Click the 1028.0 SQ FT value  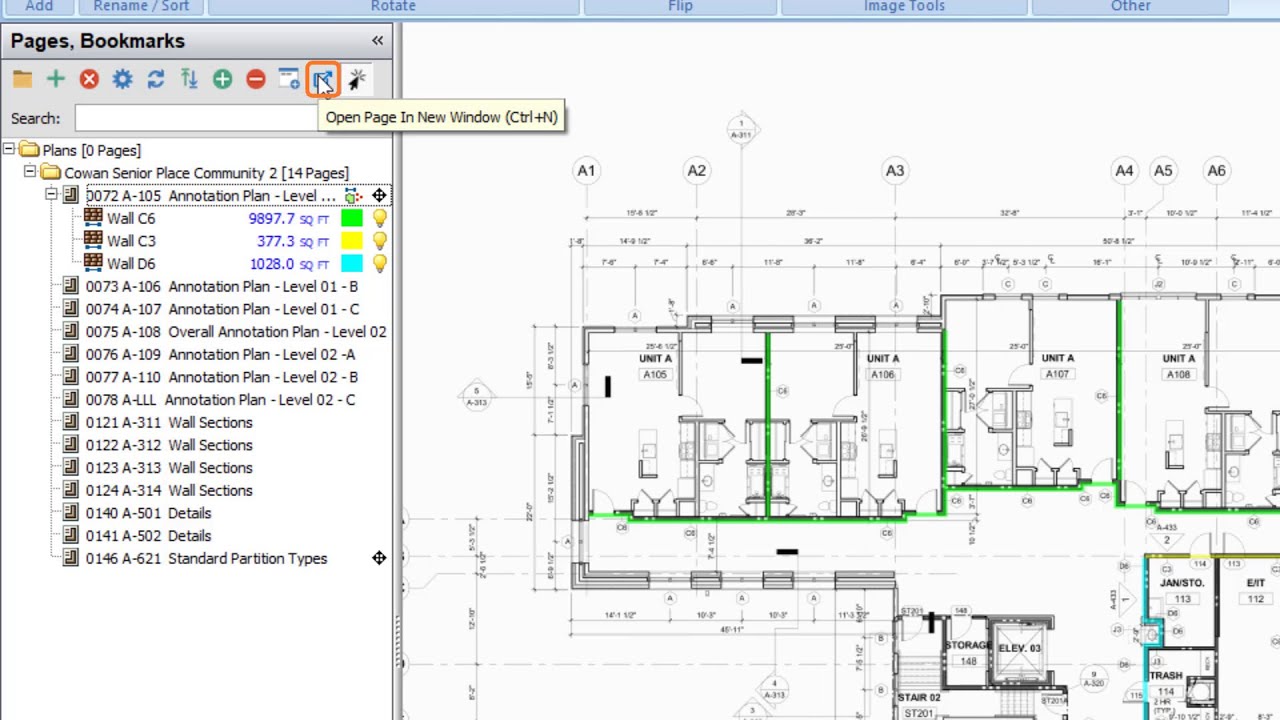click(x=289, y=264)
